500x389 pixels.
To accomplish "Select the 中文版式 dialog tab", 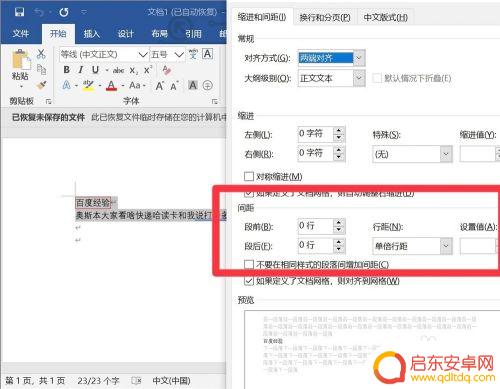I will pyautogui.click(x=385, y=17).
